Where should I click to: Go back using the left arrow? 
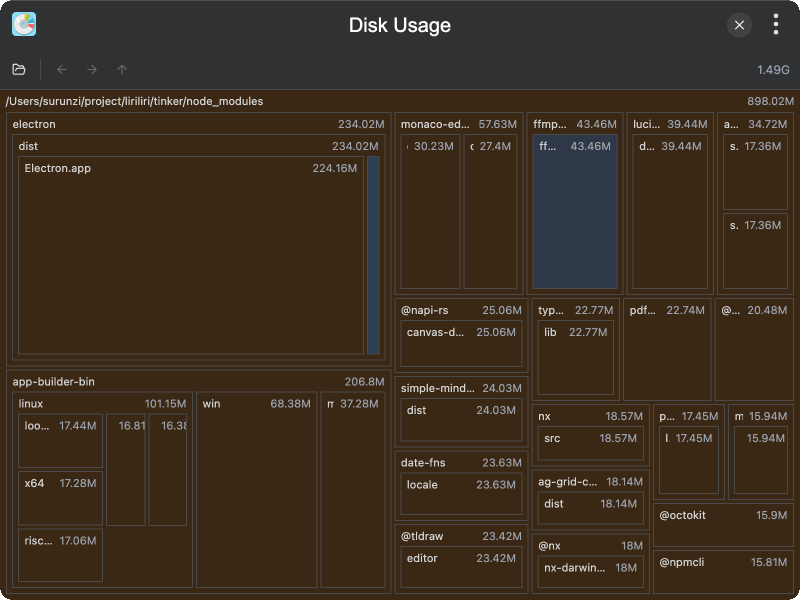click(62, 69)
